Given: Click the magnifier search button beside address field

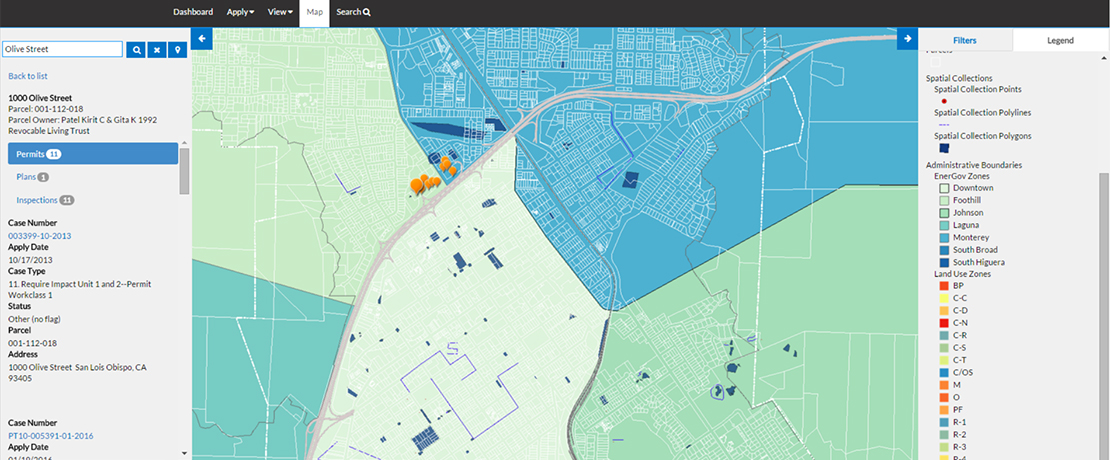Looking at the screenshot, I should click(x=136, y=49).
